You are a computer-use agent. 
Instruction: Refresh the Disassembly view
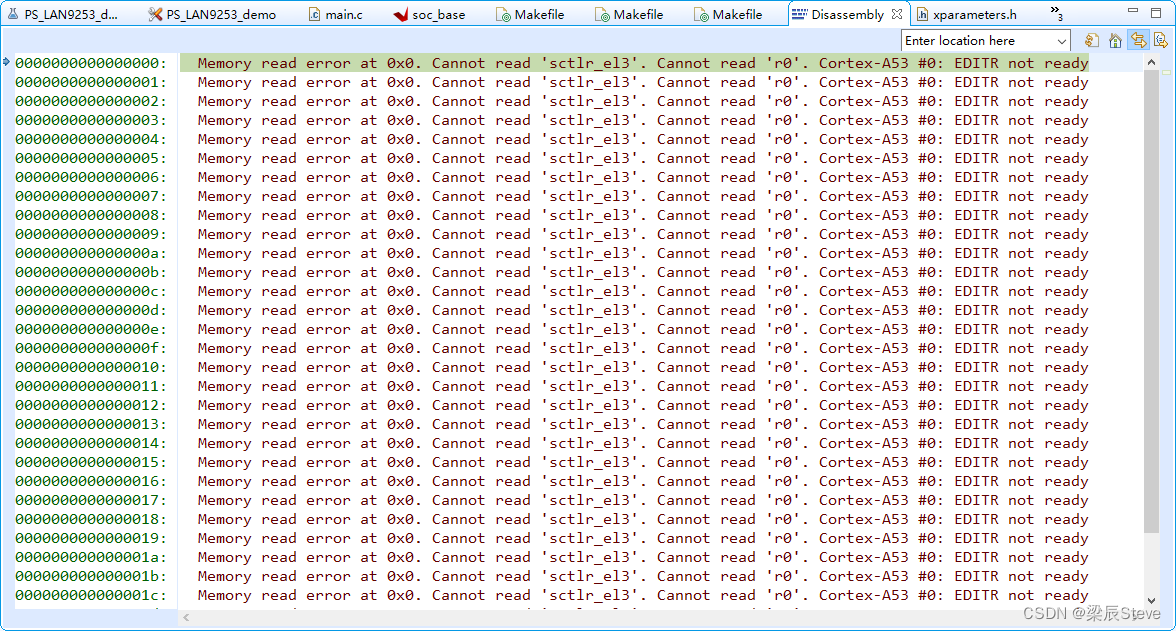coord(1093,40)
